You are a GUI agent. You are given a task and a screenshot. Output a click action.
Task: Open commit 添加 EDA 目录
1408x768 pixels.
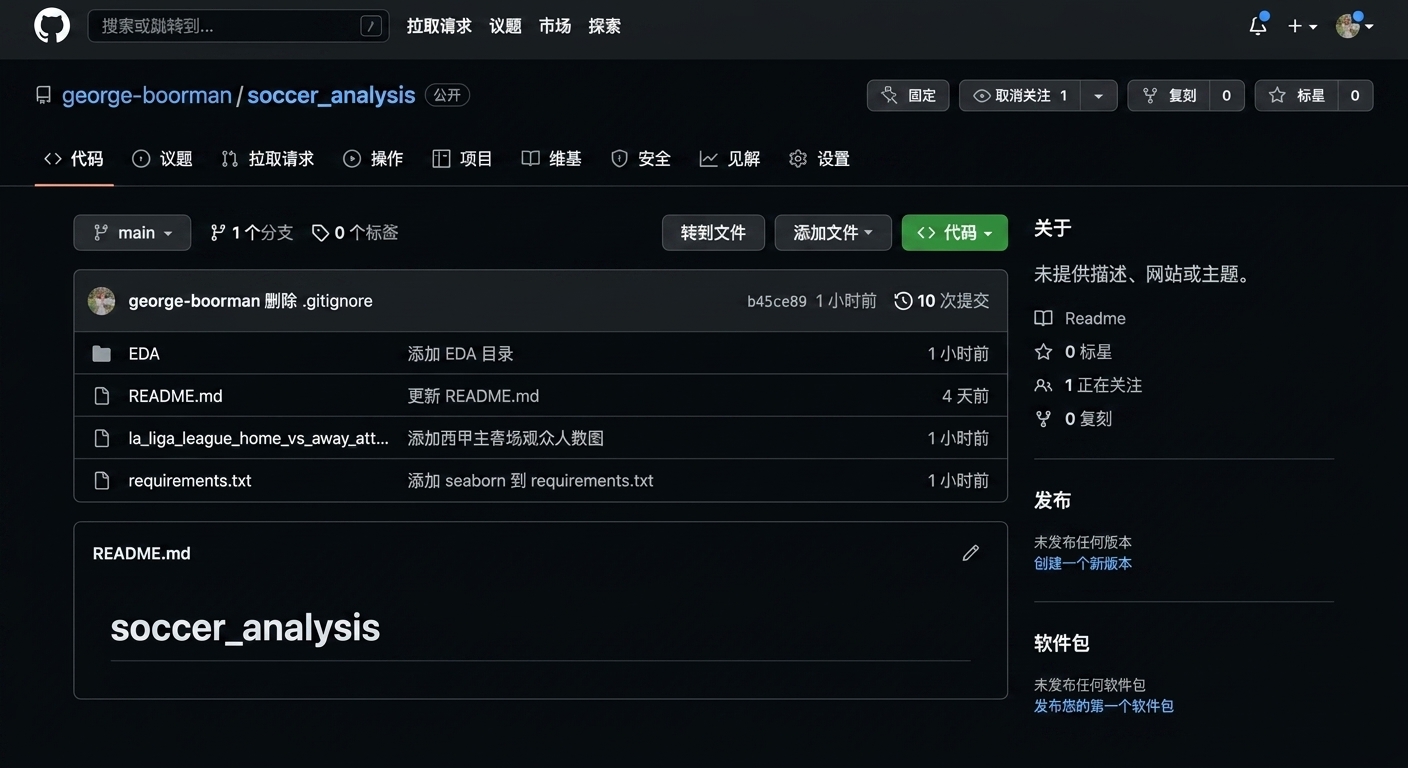[460, 354]
